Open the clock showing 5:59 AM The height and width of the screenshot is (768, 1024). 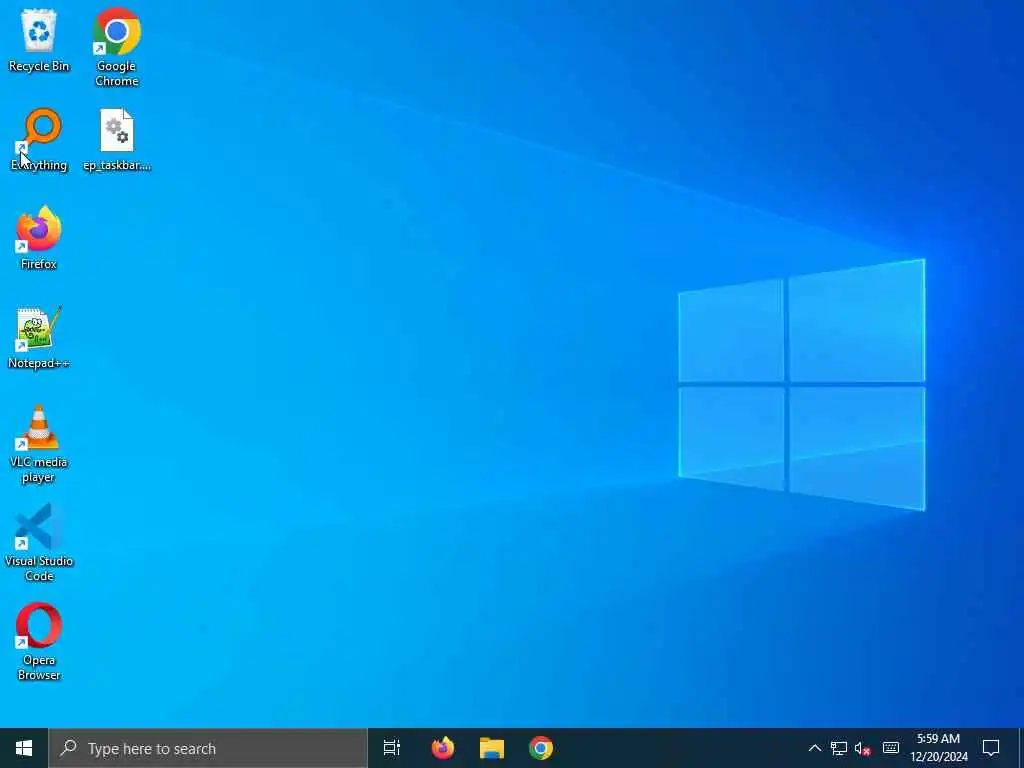point(938,748)
